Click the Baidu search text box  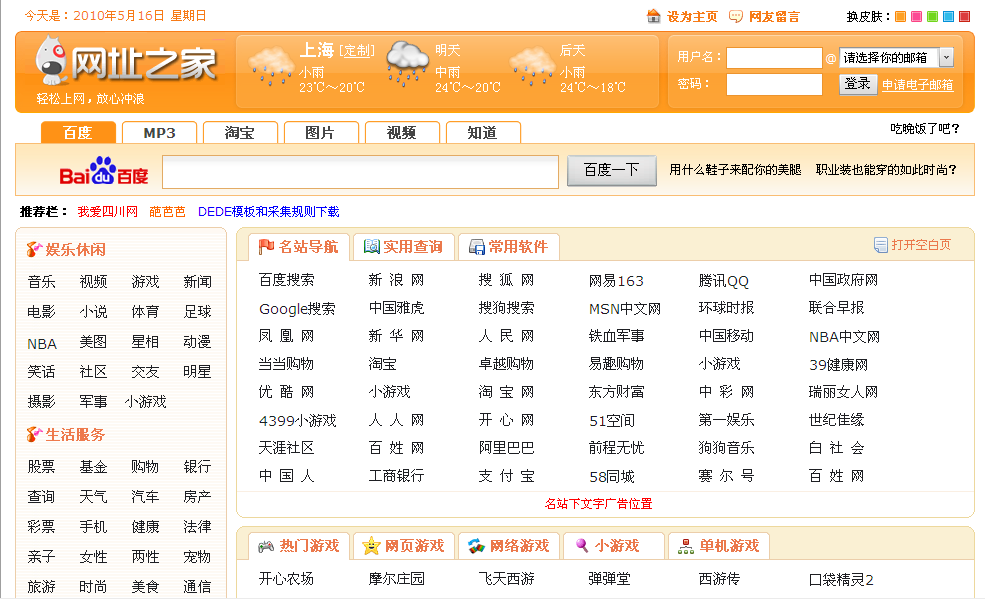[361, 171]
